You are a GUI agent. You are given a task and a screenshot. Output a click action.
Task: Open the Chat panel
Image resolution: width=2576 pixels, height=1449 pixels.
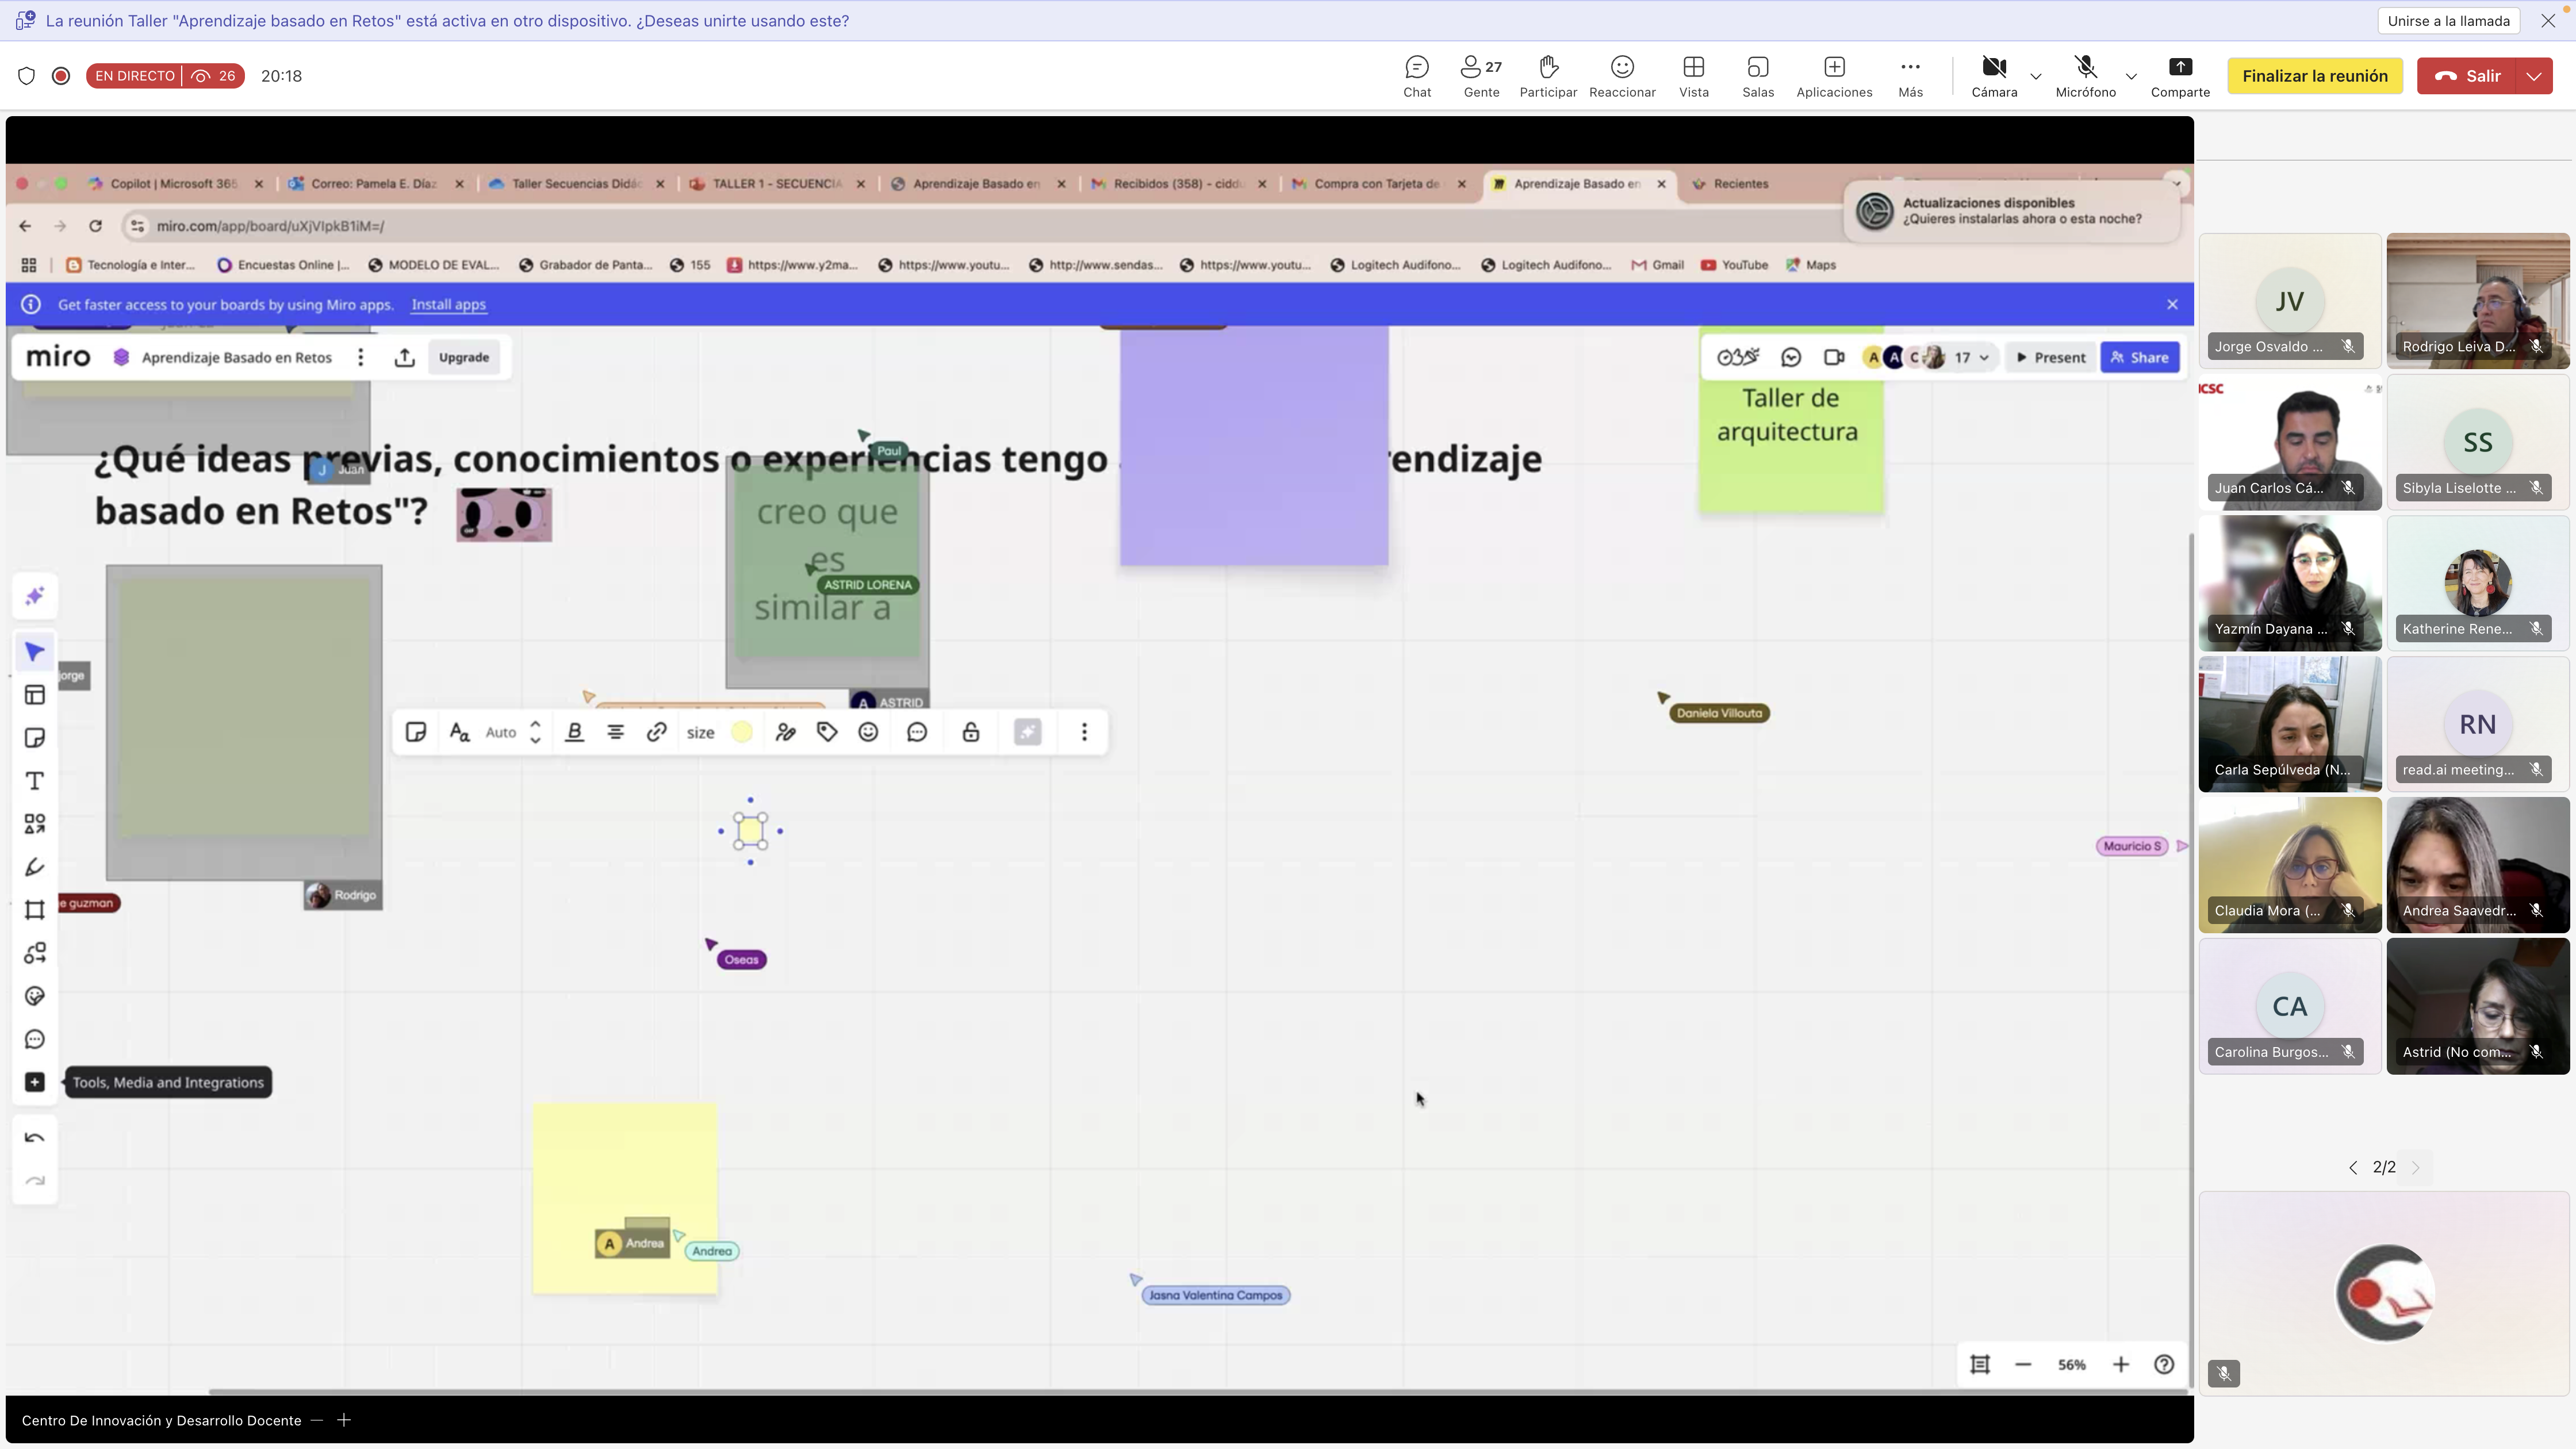pyautogui.click(x=1417, y=76)
